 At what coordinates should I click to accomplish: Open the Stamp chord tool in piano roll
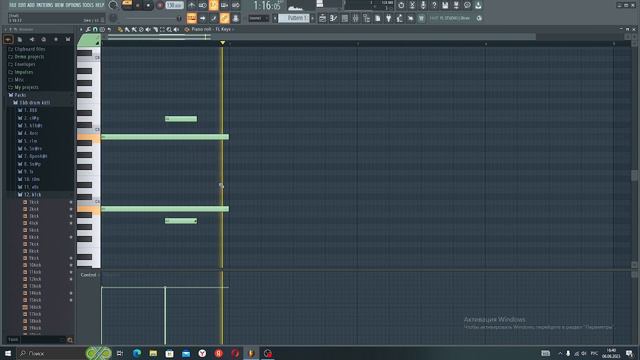coord(102,29)
